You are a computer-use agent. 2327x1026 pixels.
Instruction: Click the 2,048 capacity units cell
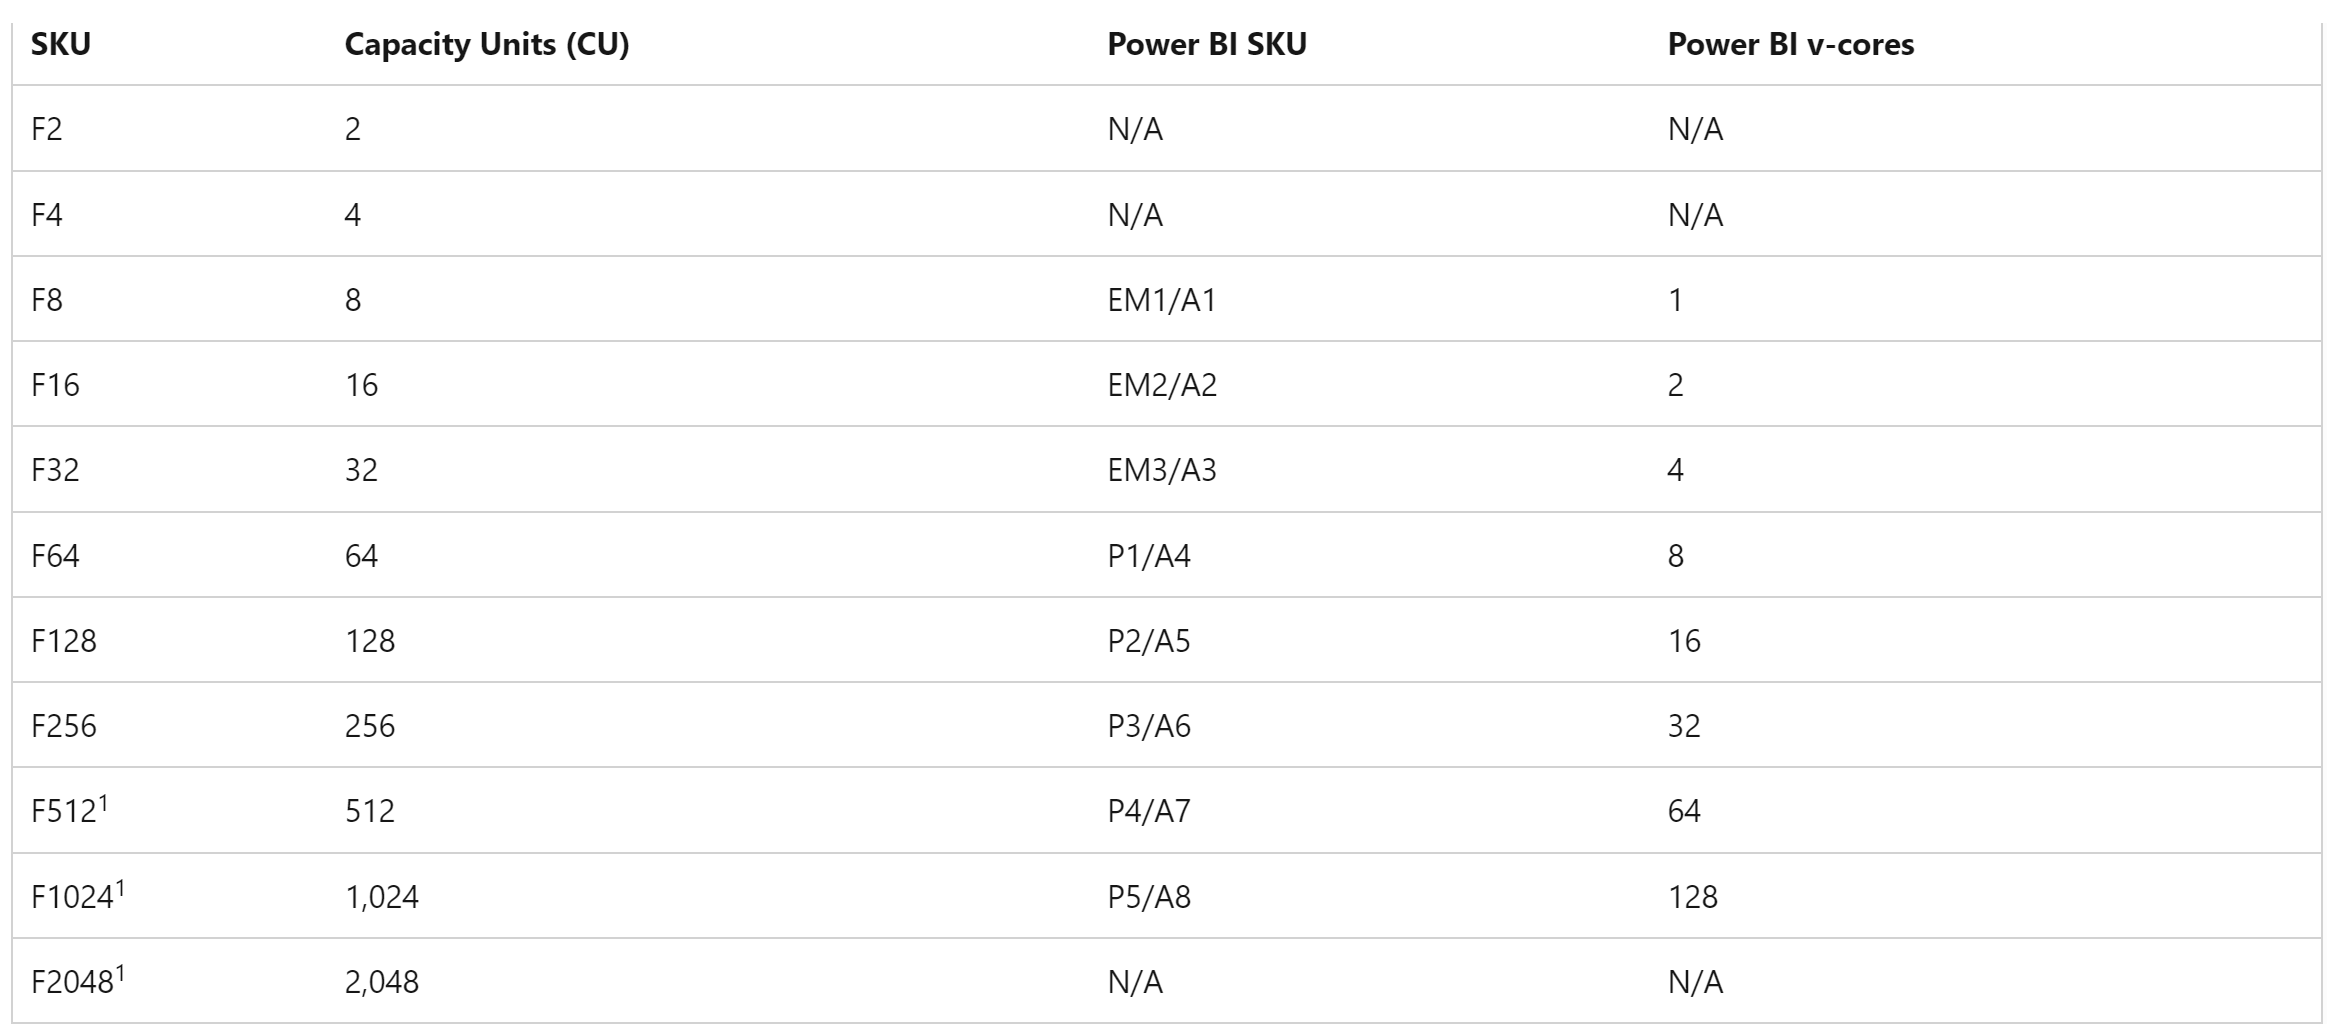point(382,982)
